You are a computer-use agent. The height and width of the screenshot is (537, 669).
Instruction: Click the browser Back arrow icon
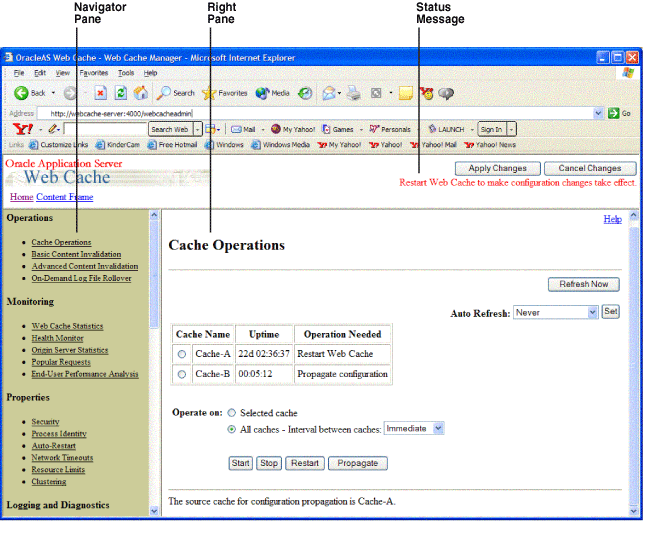click(x=21, y=93)
